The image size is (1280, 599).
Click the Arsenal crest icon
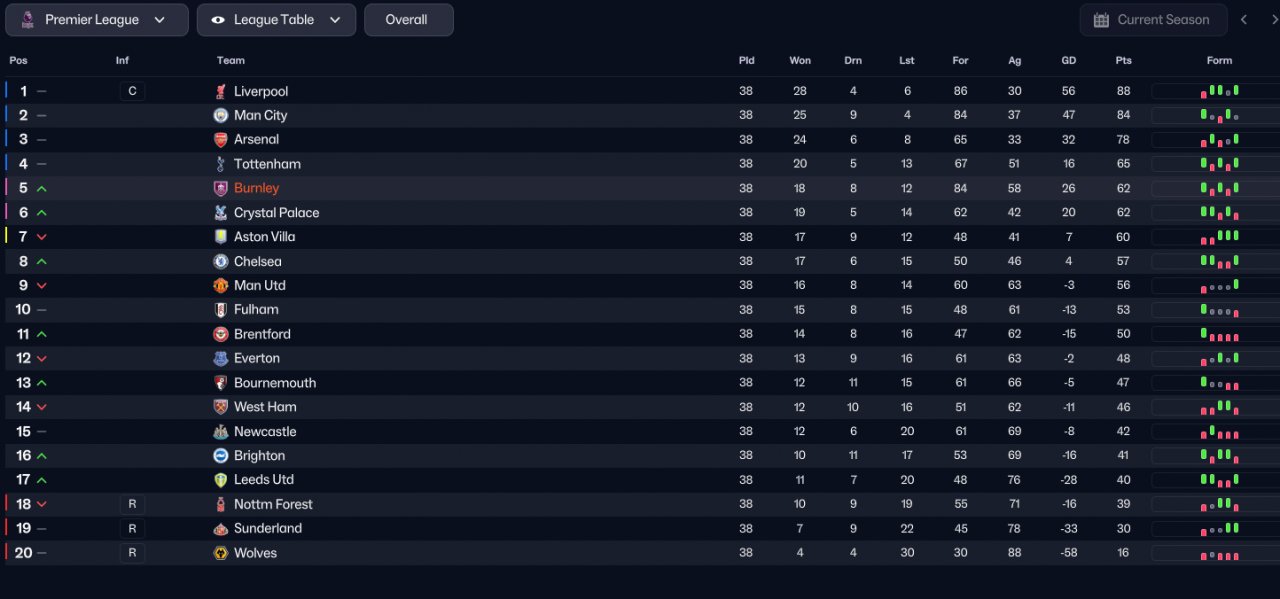(221, 140)
